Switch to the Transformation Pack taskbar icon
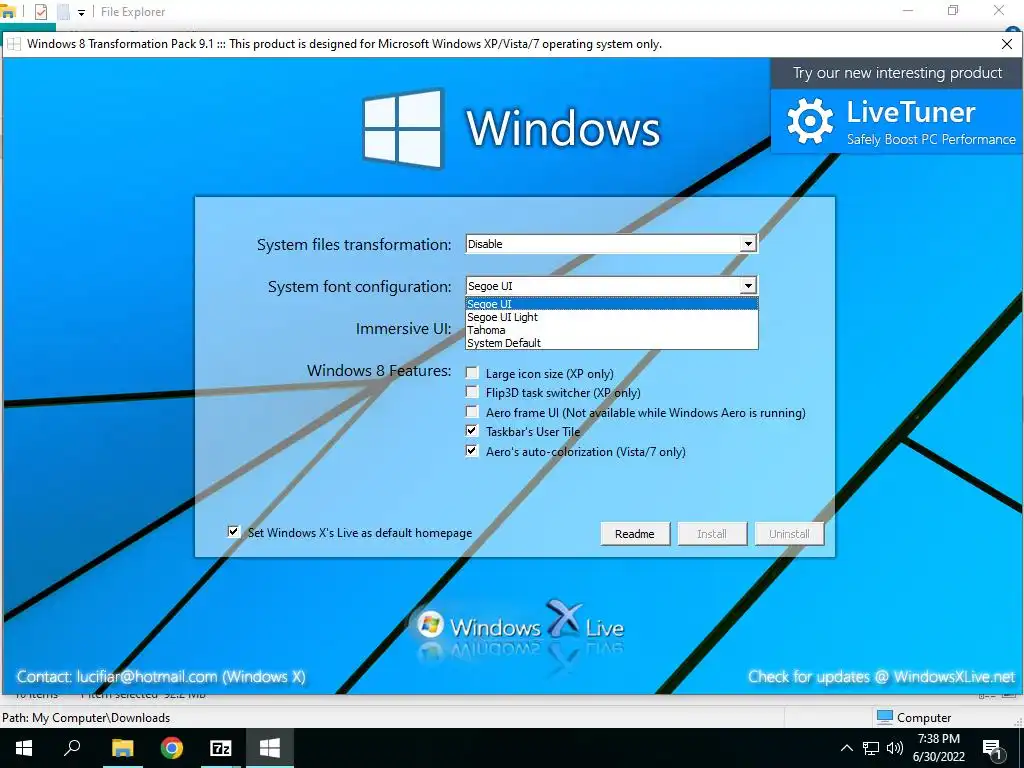Viewport: 1024px width, 768px height. (x=270, y=748)
